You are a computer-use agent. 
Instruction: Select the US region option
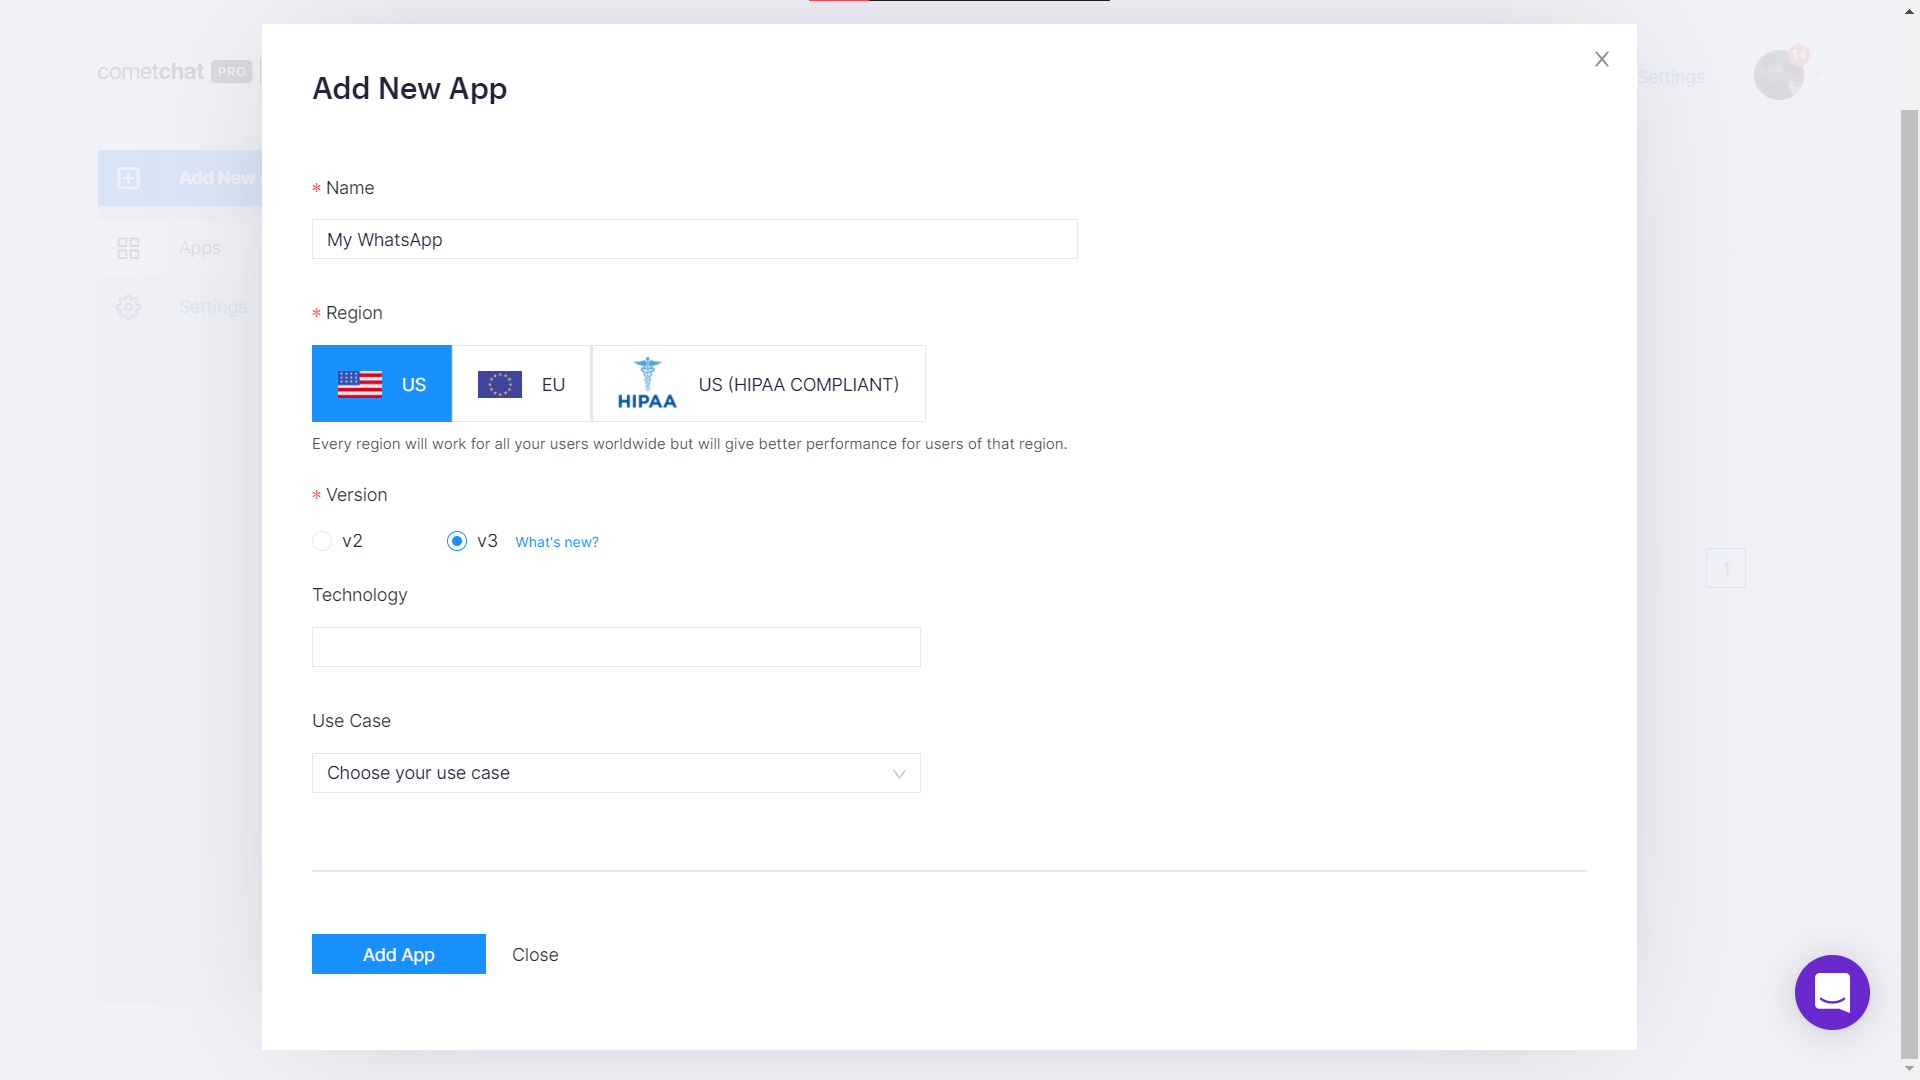tap(382, 384)
